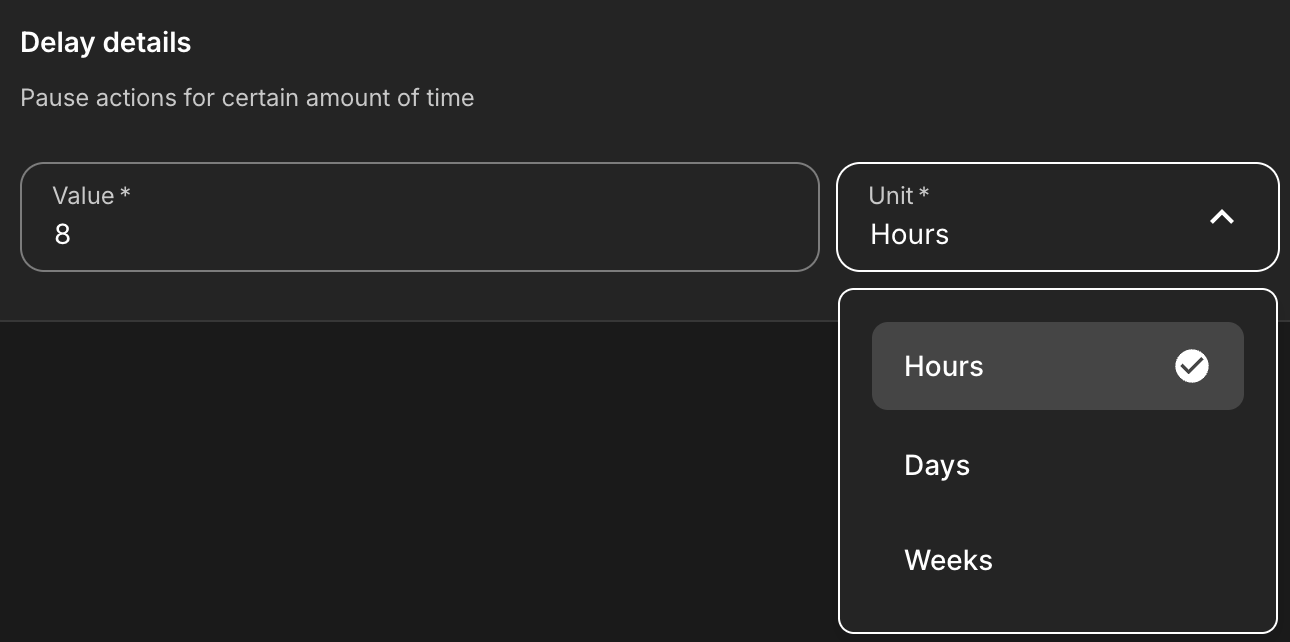Click the checkmark icon beside Hours
The image size is (1290, 642).
1191,366
